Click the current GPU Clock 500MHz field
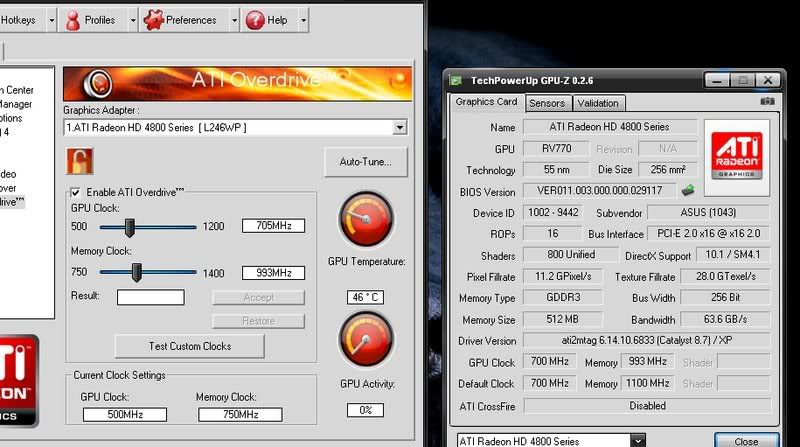The width and height of the screenshot is (800, 447). pos(125,414)
